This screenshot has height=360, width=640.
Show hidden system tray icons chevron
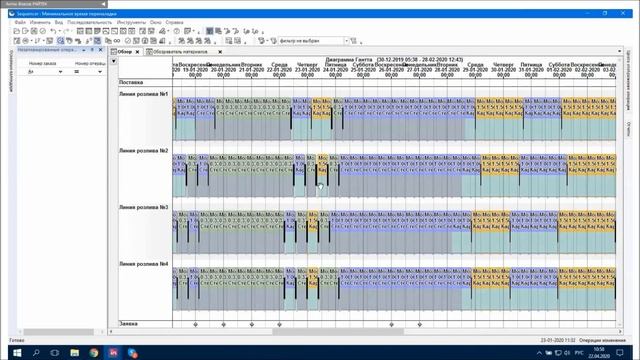point(539,352)
